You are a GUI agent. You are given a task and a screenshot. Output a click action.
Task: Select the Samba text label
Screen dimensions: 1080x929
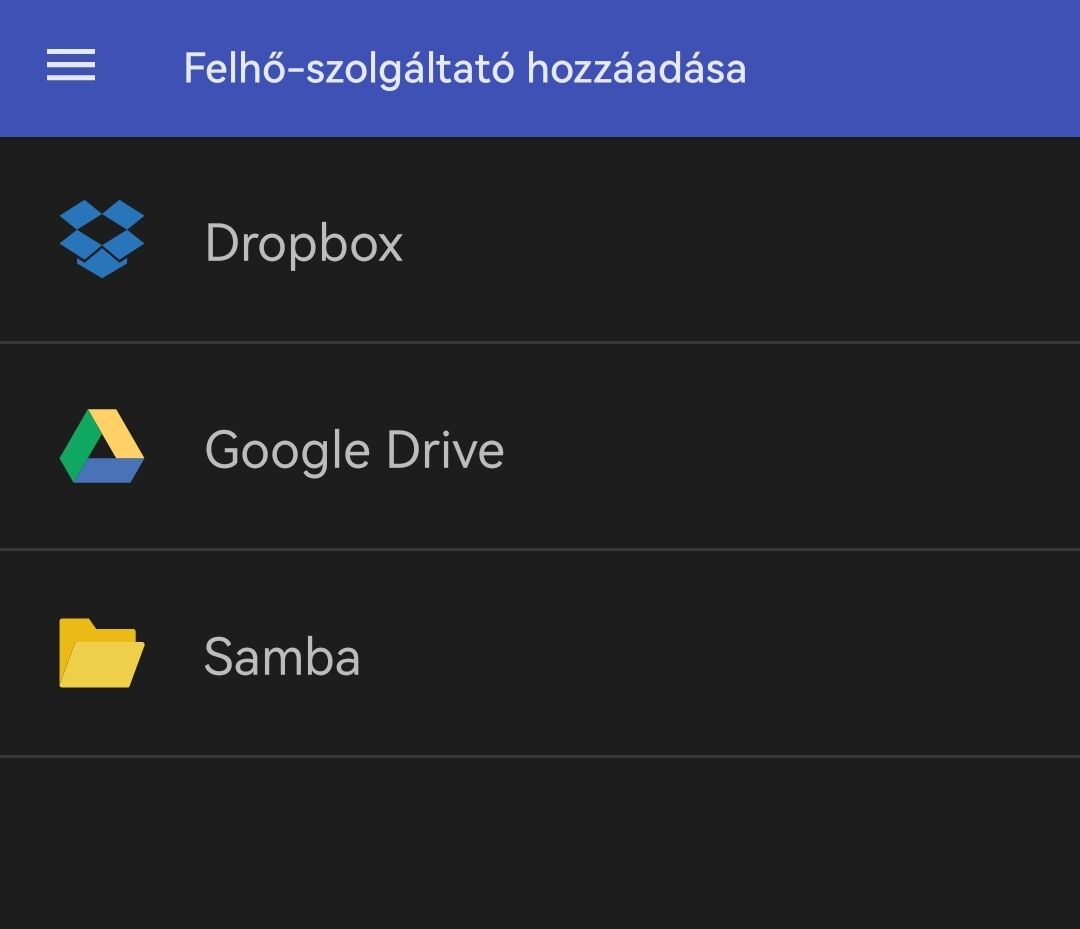tap(282, 657)
